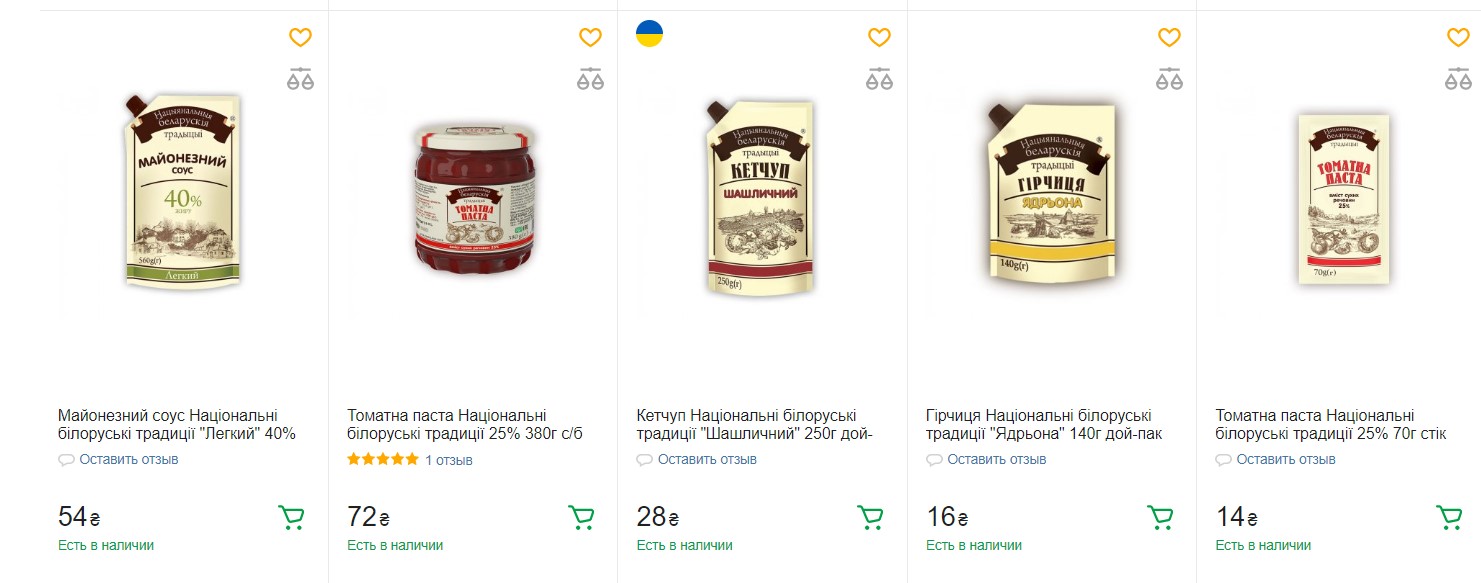
Task: Add Кетчуп Шашличний to cart
Action: pyautogui.click(x=869, y=518)
